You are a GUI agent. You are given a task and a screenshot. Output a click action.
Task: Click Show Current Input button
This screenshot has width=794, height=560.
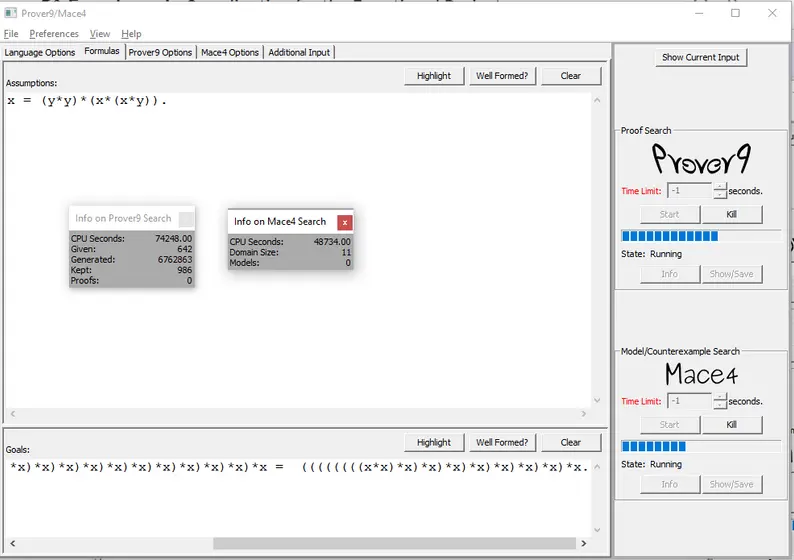[x=701, y=58]
